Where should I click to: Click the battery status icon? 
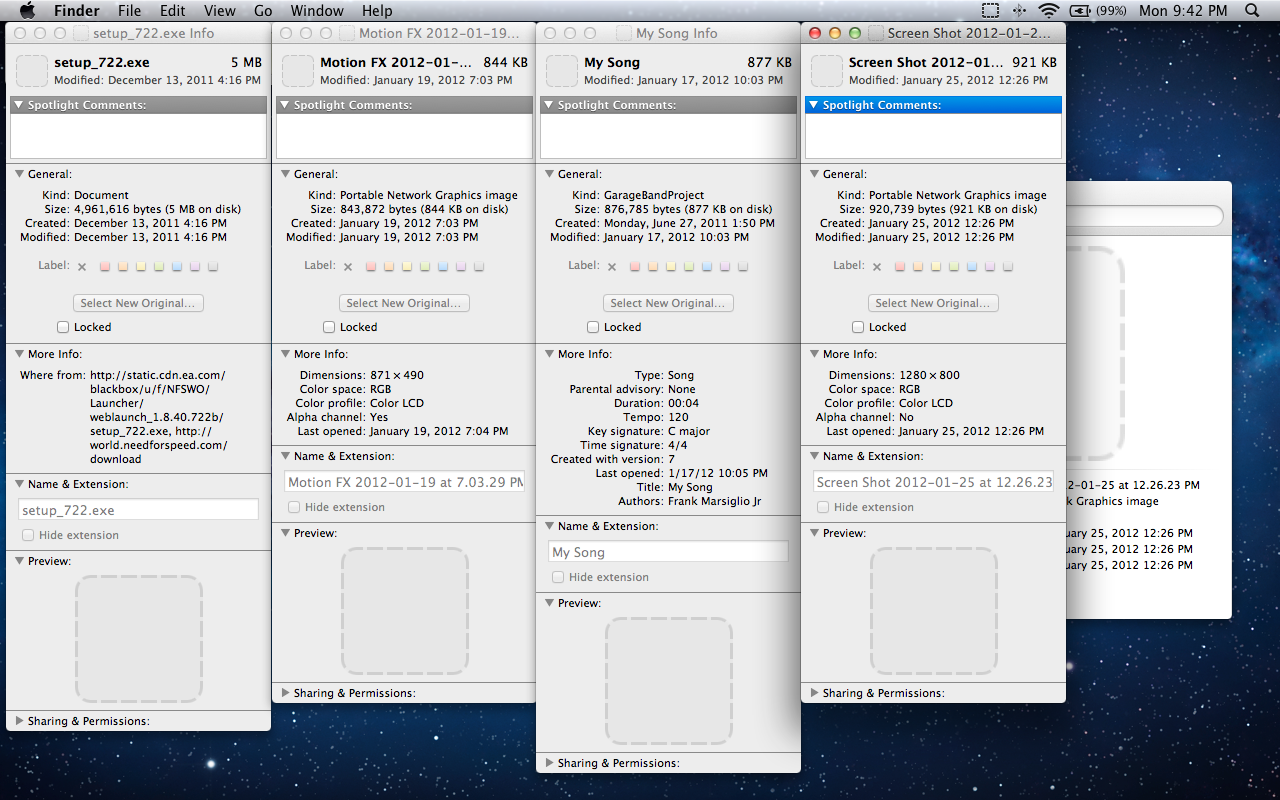tap(1080, 11)
